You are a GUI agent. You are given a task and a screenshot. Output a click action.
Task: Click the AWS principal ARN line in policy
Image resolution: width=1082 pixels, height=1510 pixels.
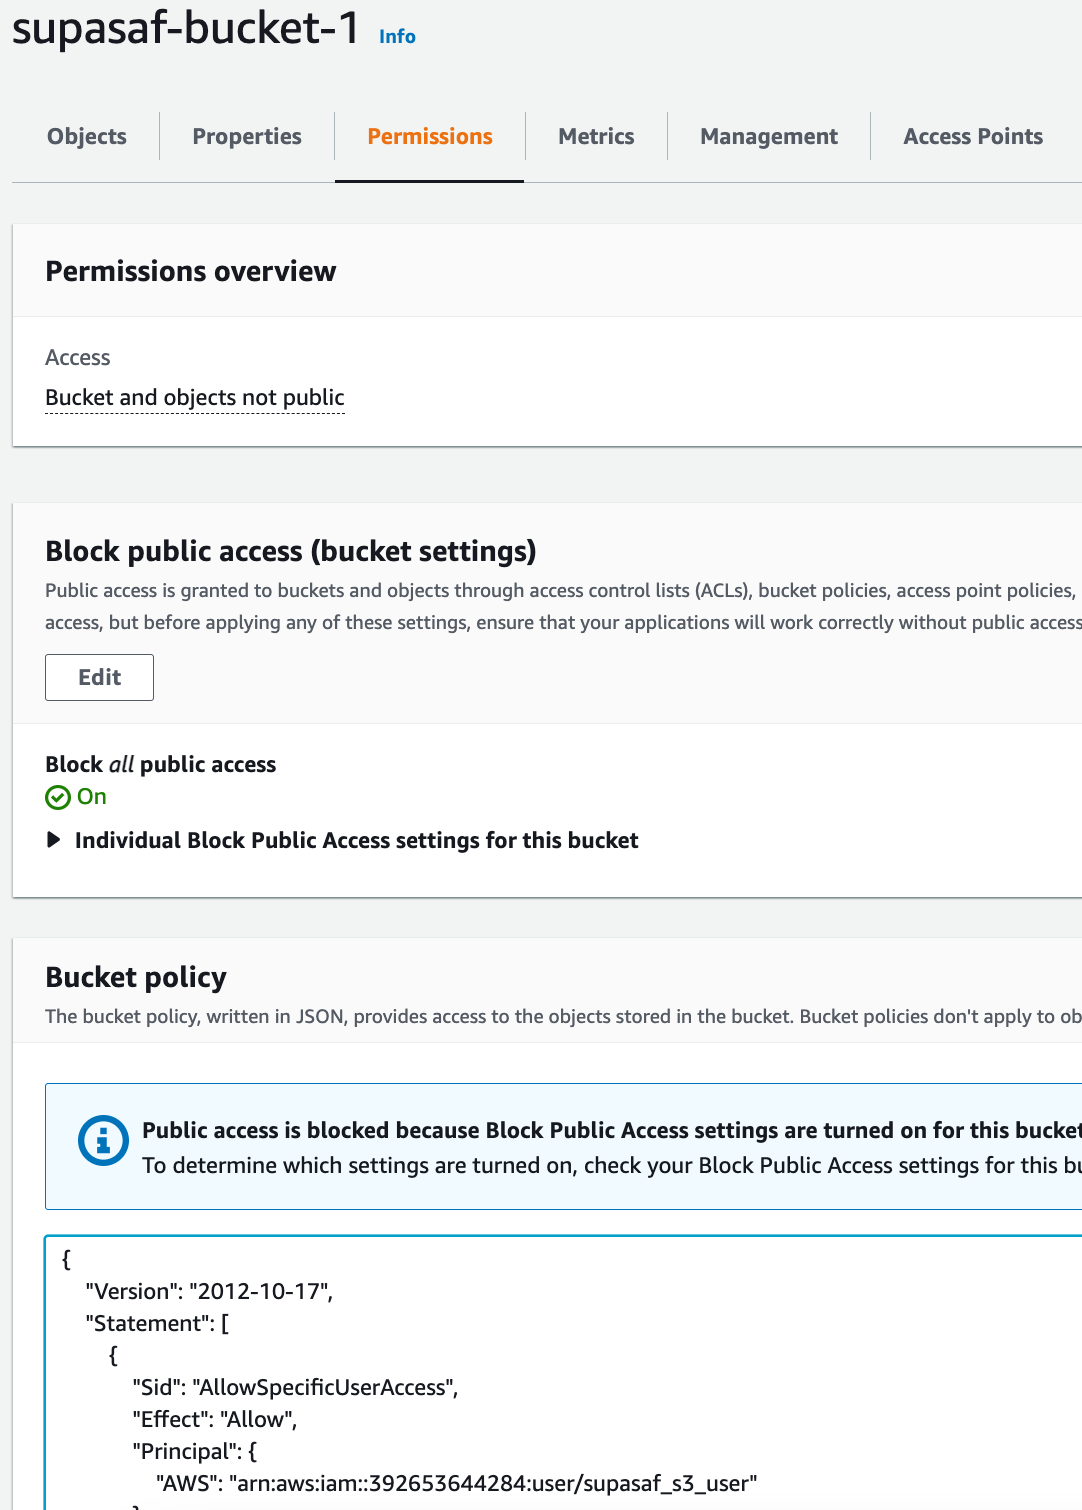click(x=456, y=1483)
